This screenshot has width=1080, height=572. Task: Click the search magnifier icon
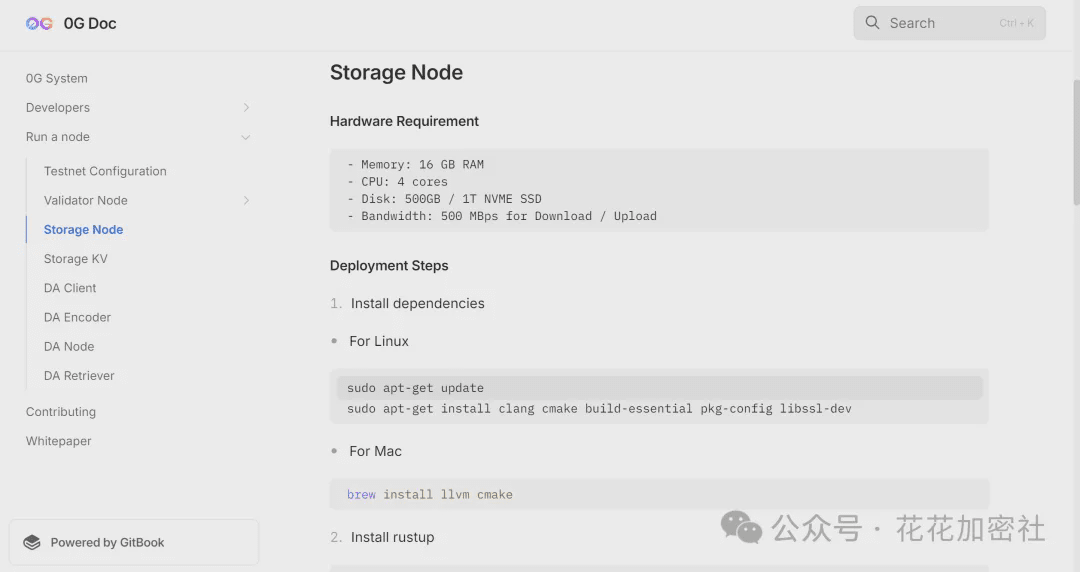tap(873, 23)
